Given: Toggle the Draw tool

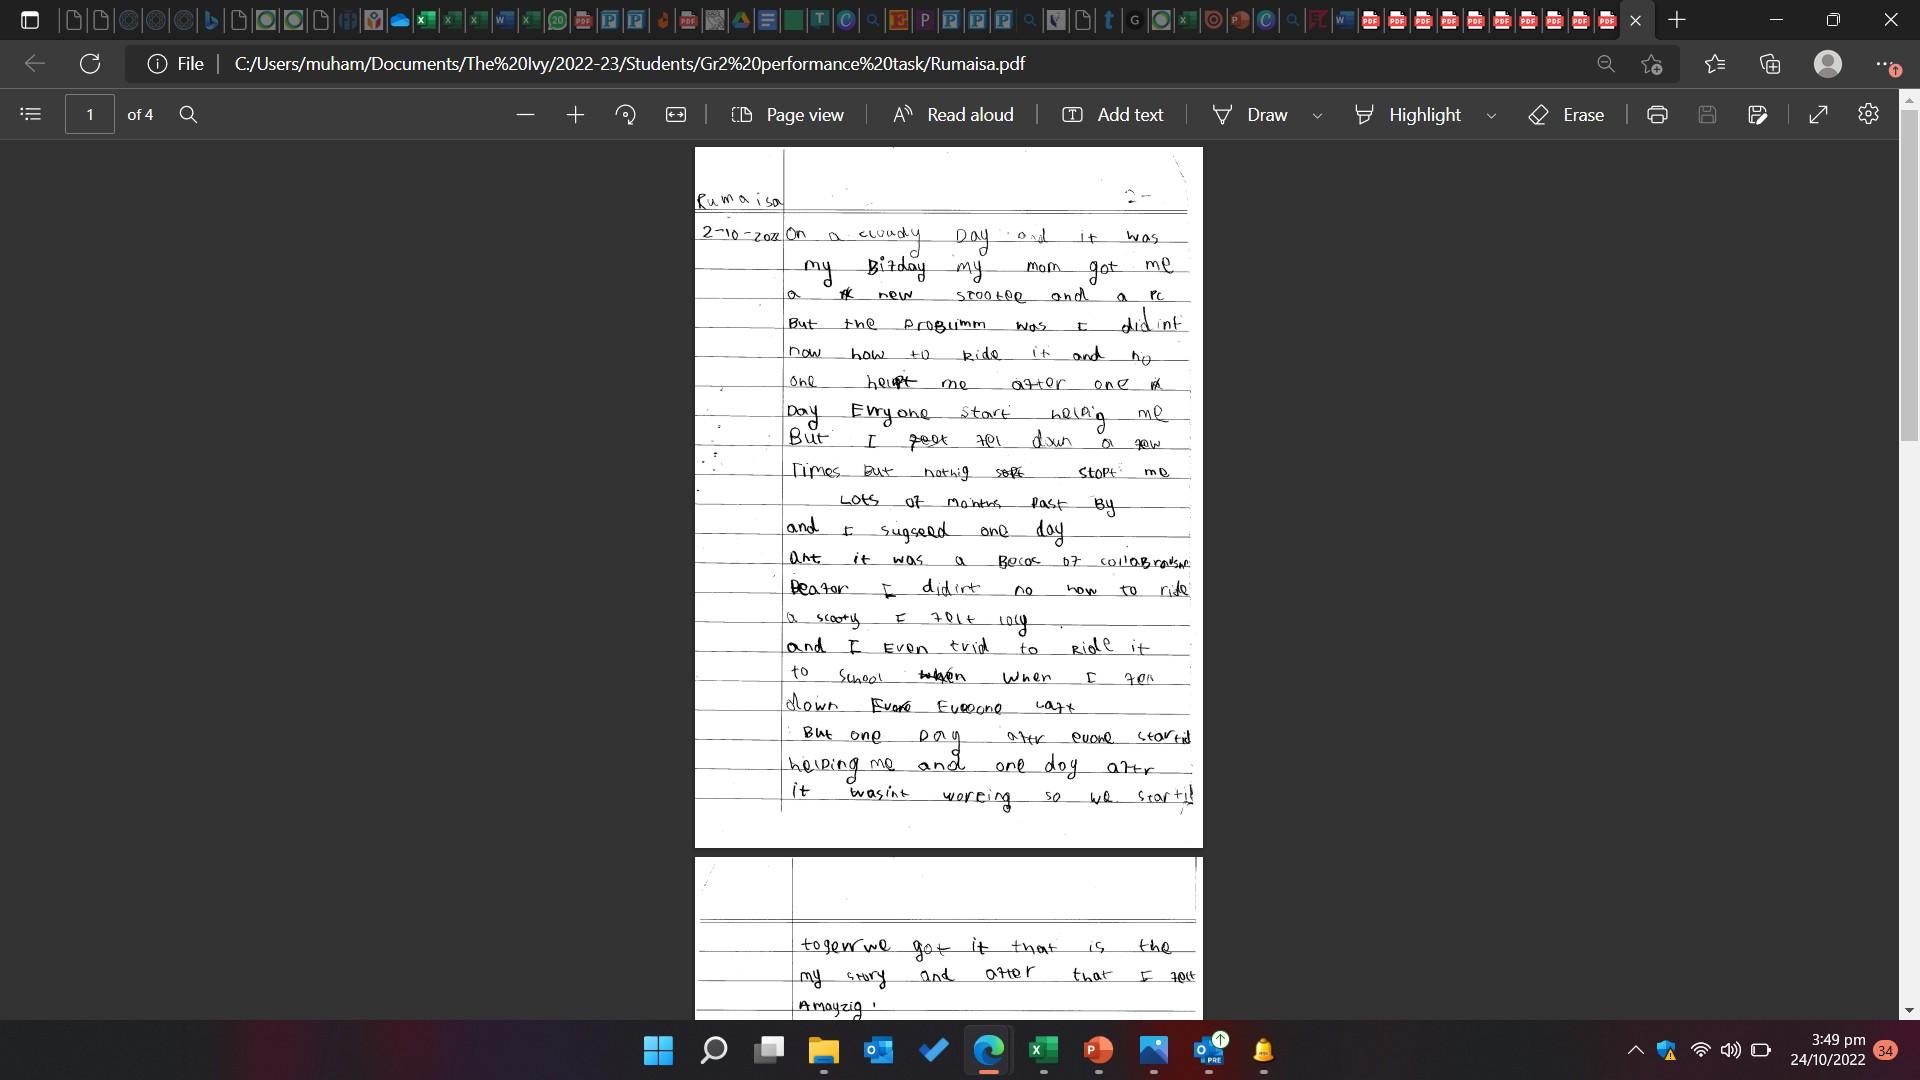Looking at the screenshot, I should pyautogui.click(x=1250, y=114).
